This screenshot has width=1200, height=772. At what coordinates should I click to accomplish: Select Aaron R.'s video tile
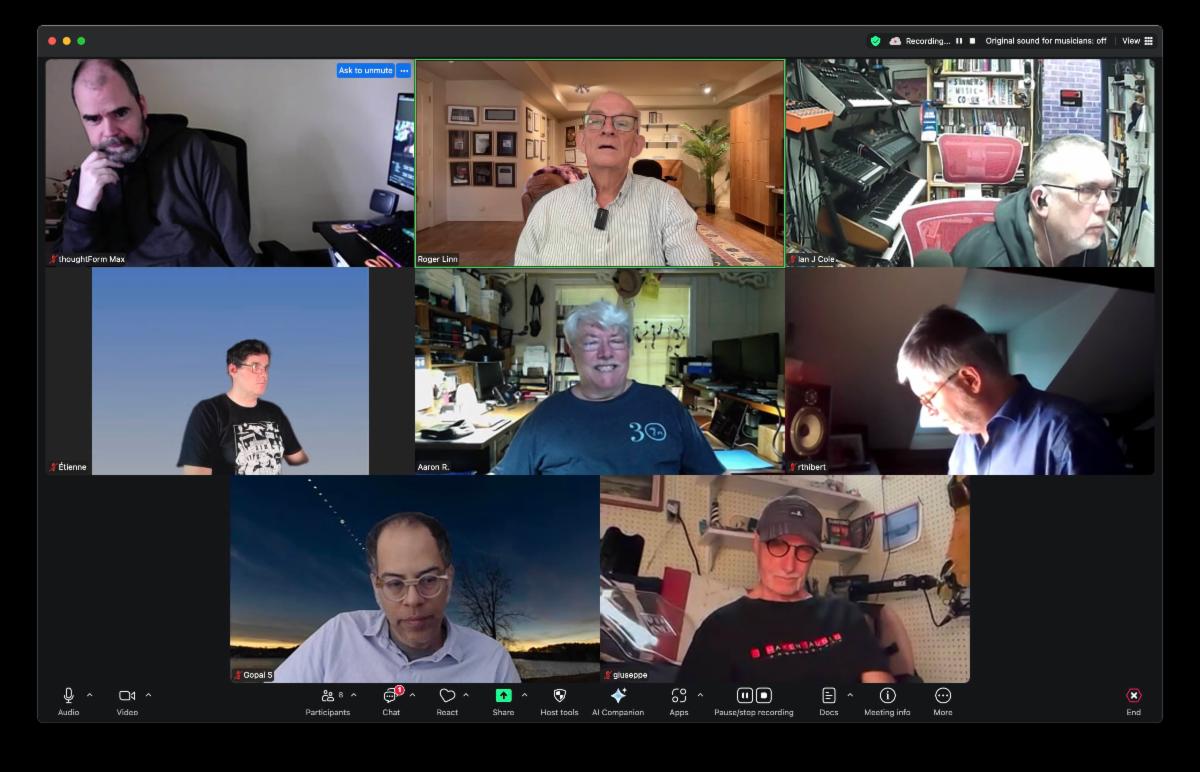(600, 371)
